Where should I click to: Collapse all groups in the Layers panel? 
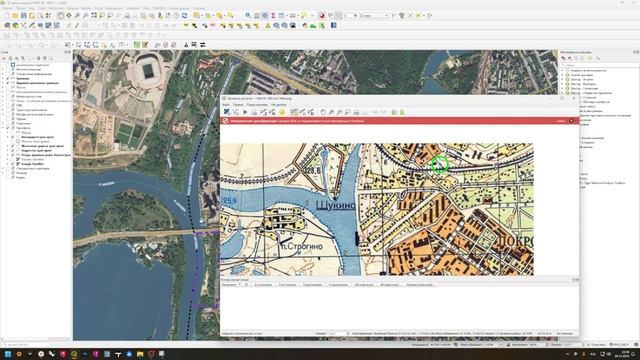tap(44, 58)
